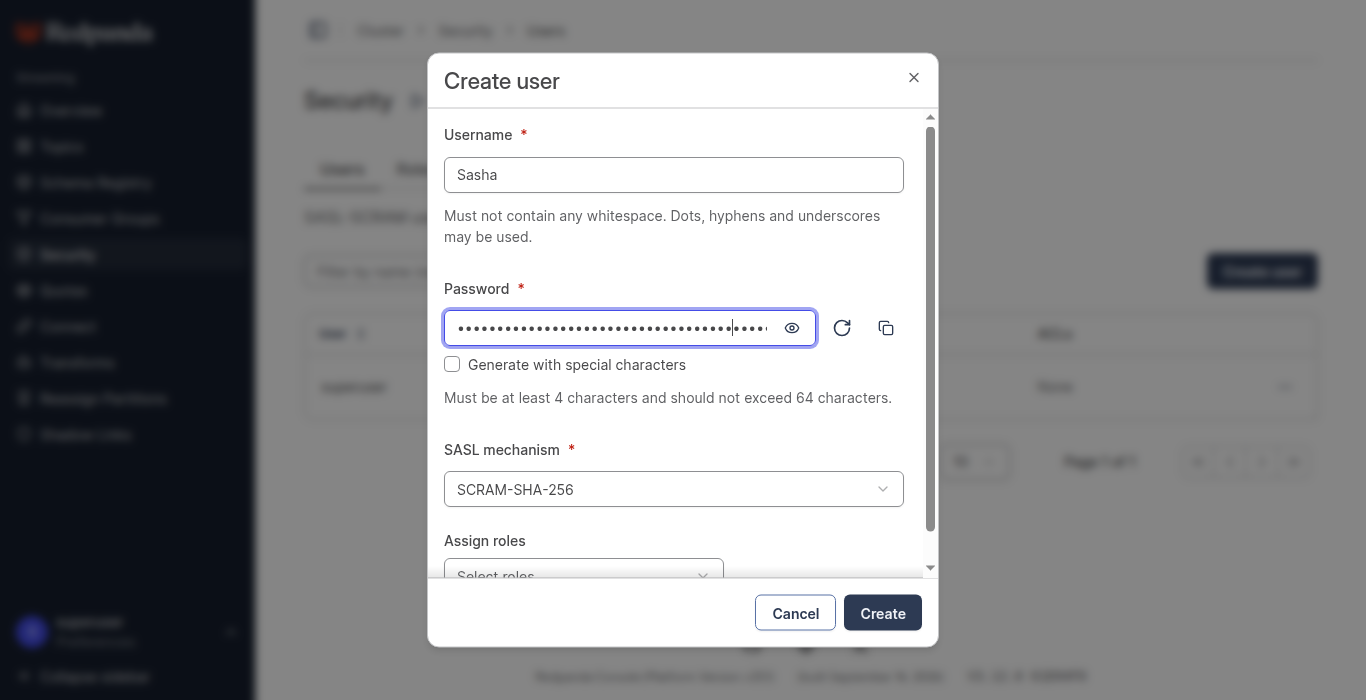Viewport: 1366px width, 700px height.
Task: Click the sidebar toggle icon beside breadcrumbs
Action: (x=318, y=31)
